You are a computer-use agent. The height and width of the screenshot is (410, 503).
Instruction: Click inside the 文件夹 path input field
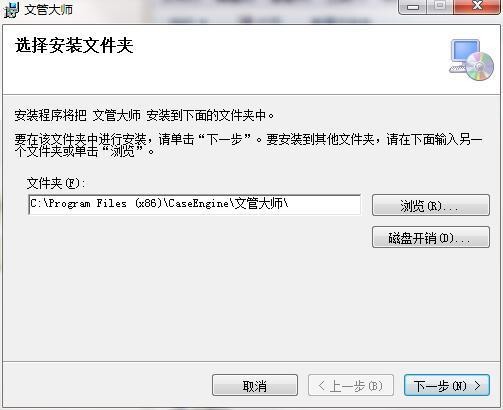tap(195, 204)
